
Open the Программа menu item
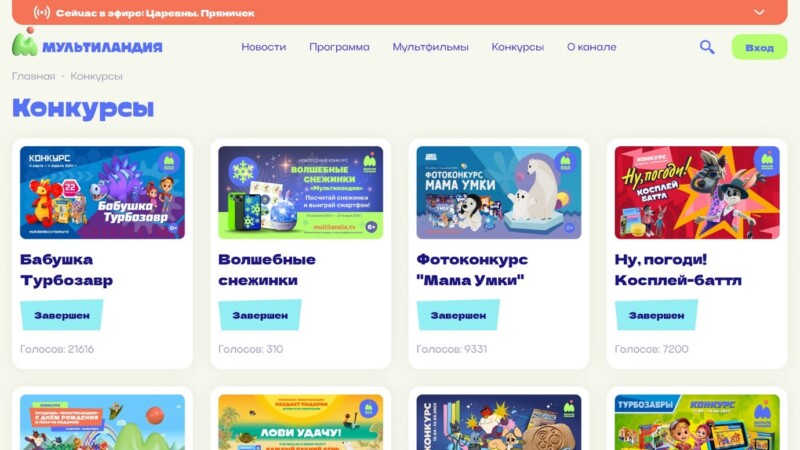coord(339,47)
